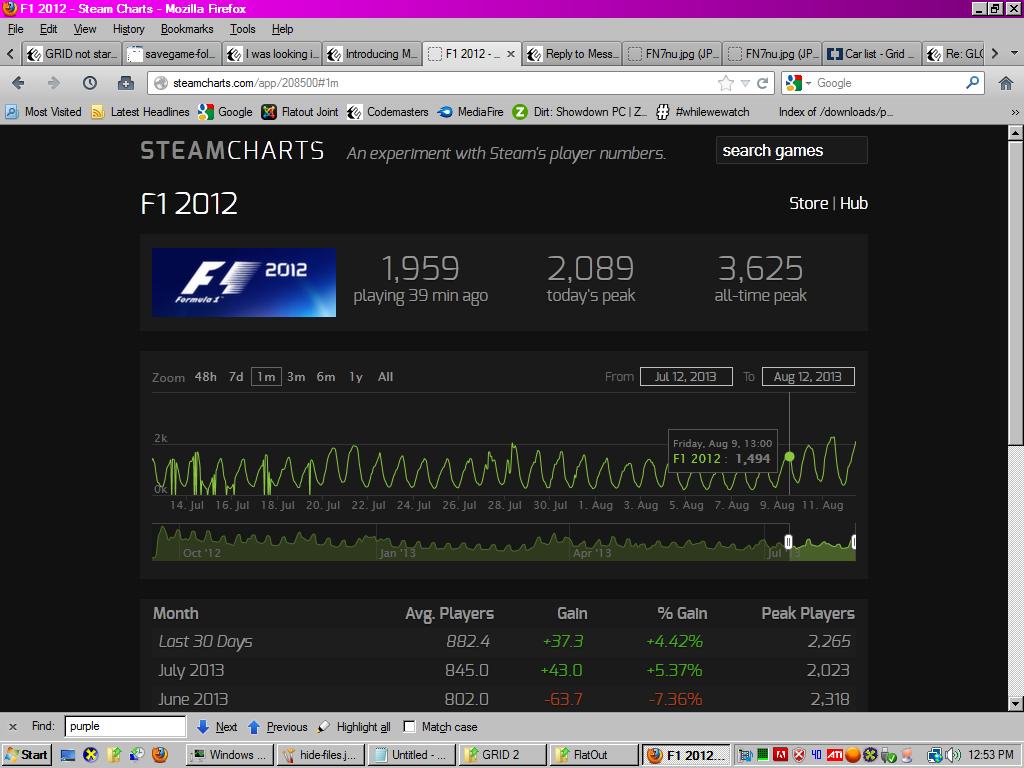Set chart zoom to 3m

[296, 377]
